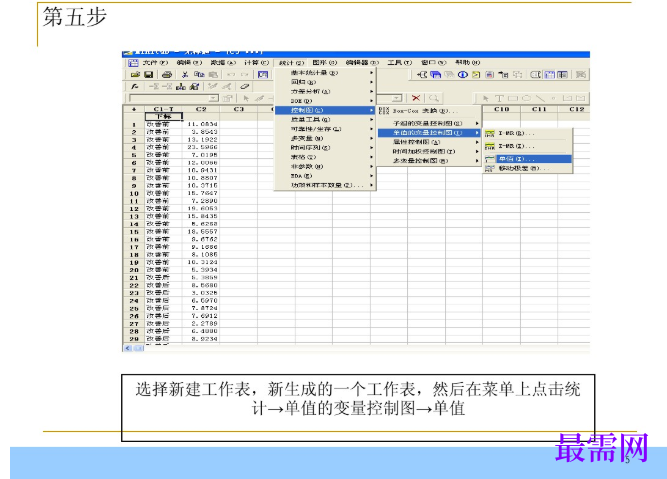
Task: Open the 统计(S) menu
Action: click(291, 63)
